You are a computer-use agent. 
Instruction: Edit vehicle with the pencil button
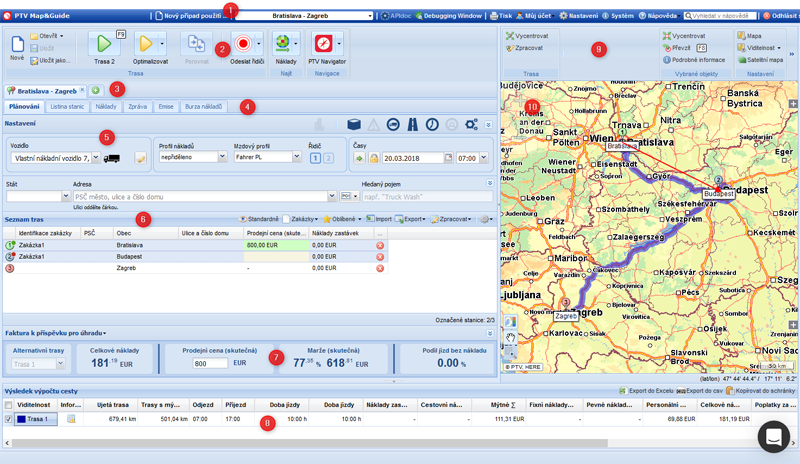point(140,158)
